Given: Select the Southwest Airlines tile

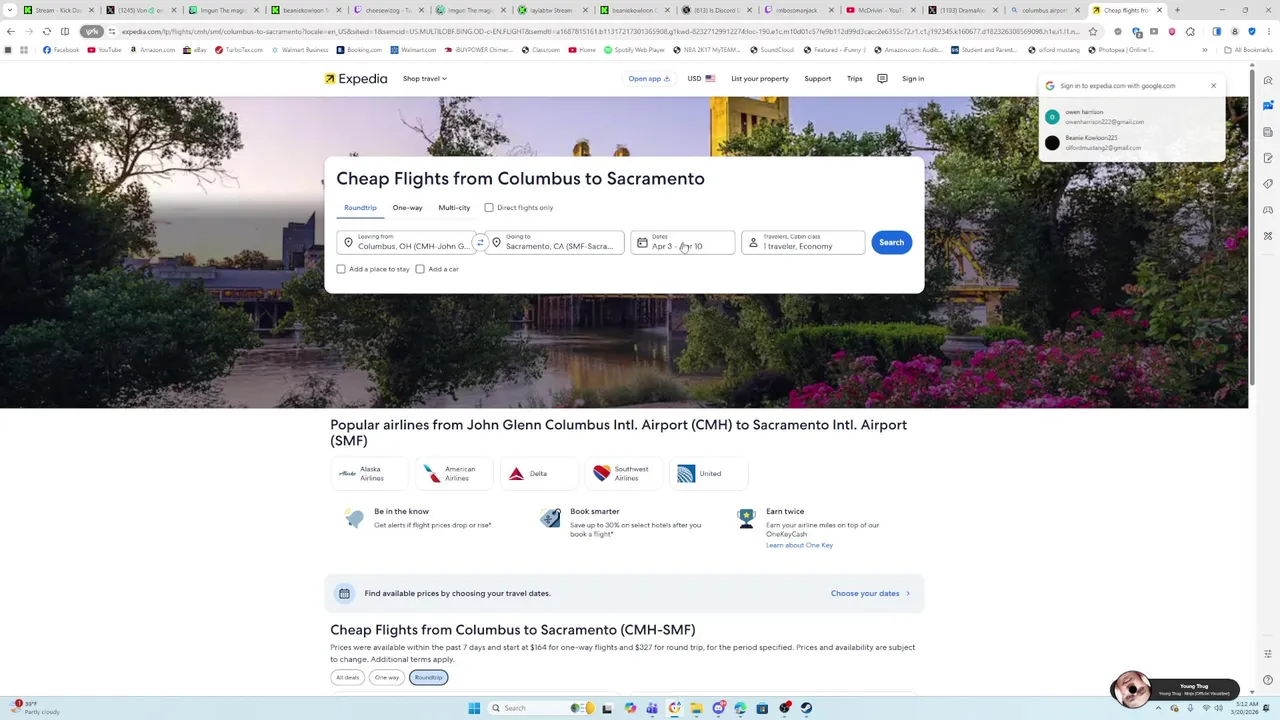Looking at the screenshot, I should (x=625, y=474).
